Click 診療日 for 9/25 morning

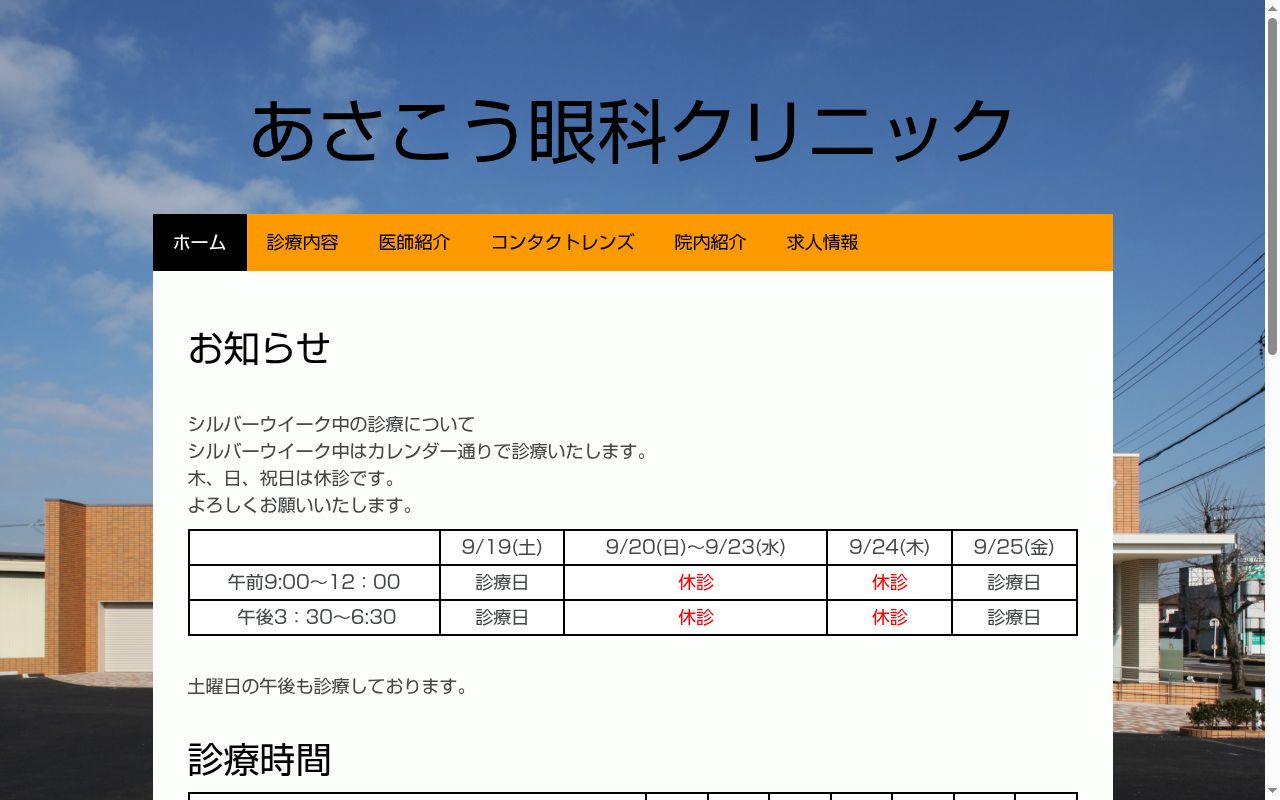tap(1014, 582)
